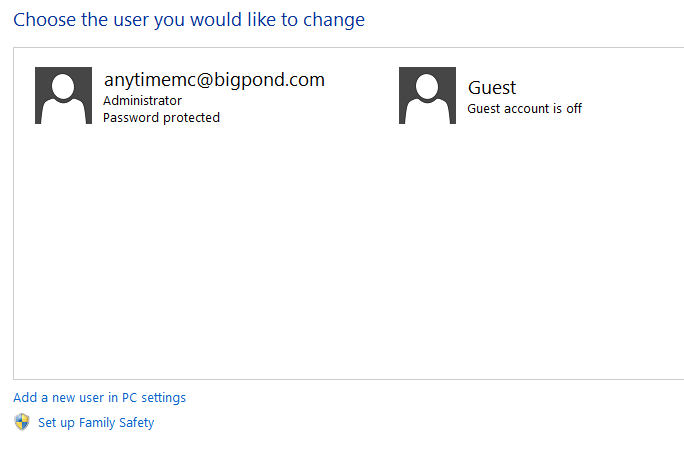684x461 pixels.
Task: Open Add a new user in PC settings
Action: tap(99, 398)
